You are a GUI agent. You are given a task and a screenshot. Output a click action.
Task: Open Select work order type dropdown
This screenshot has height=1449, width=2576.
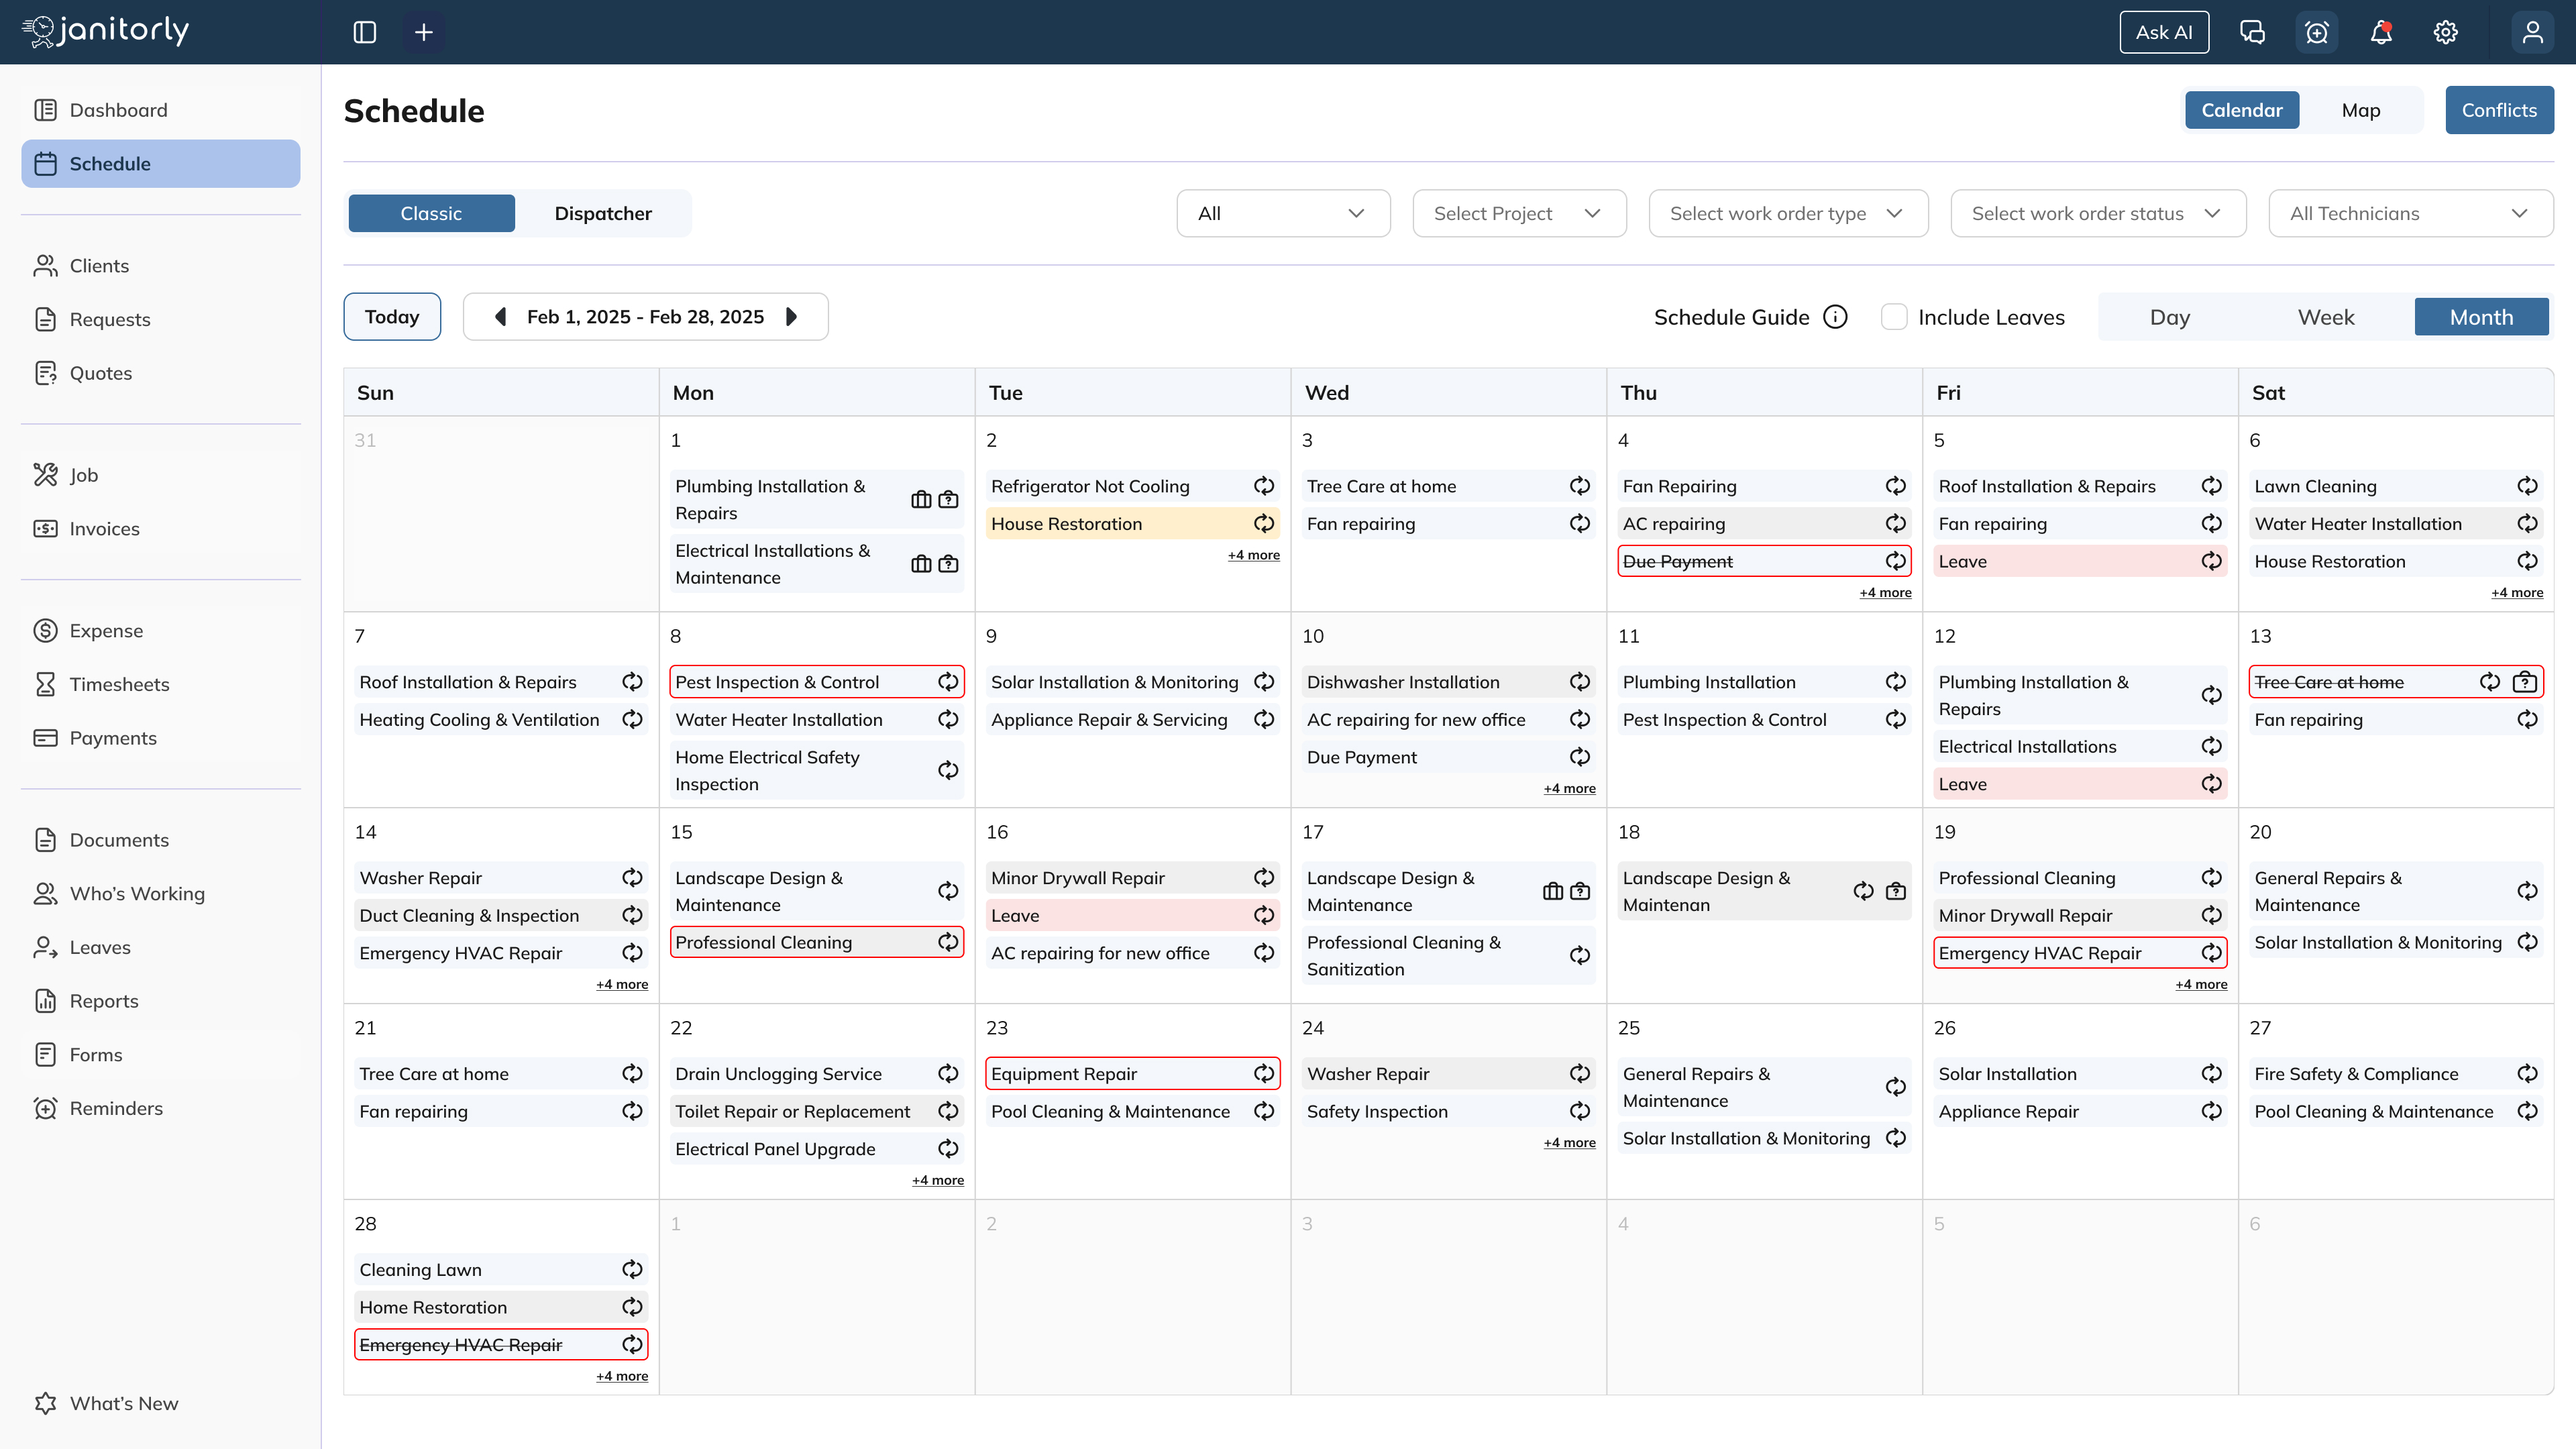tap(1788, 213)
